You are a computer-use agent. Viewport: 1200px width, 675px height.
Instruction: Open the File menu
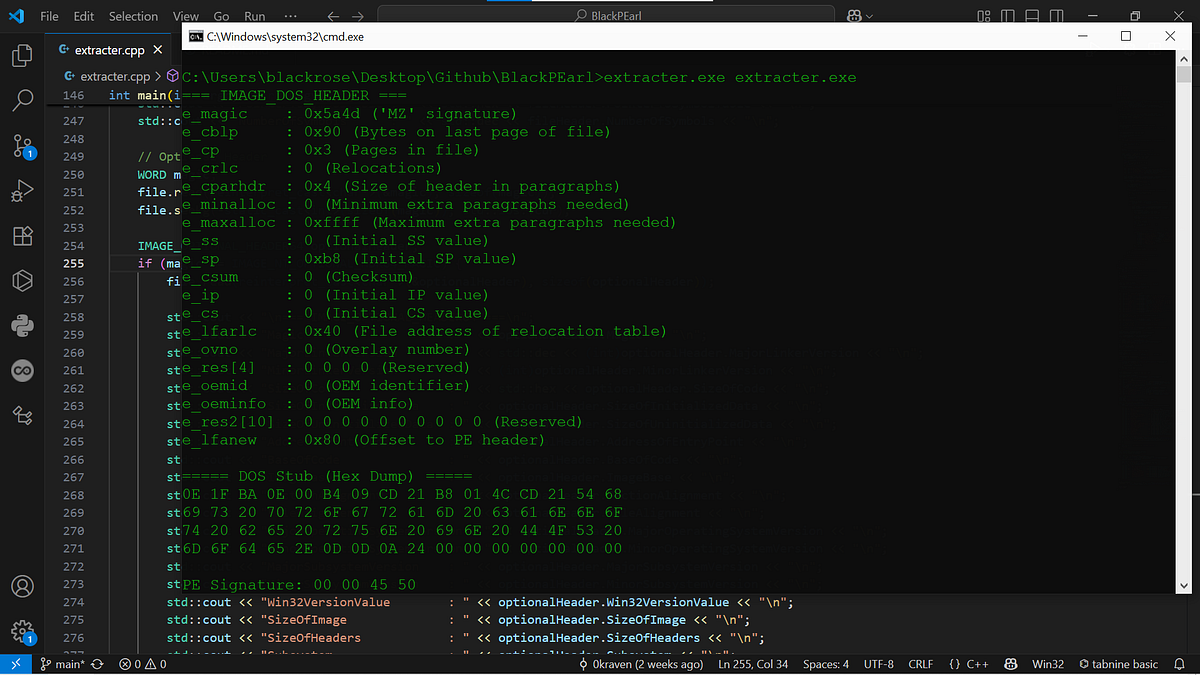(49, 15)
